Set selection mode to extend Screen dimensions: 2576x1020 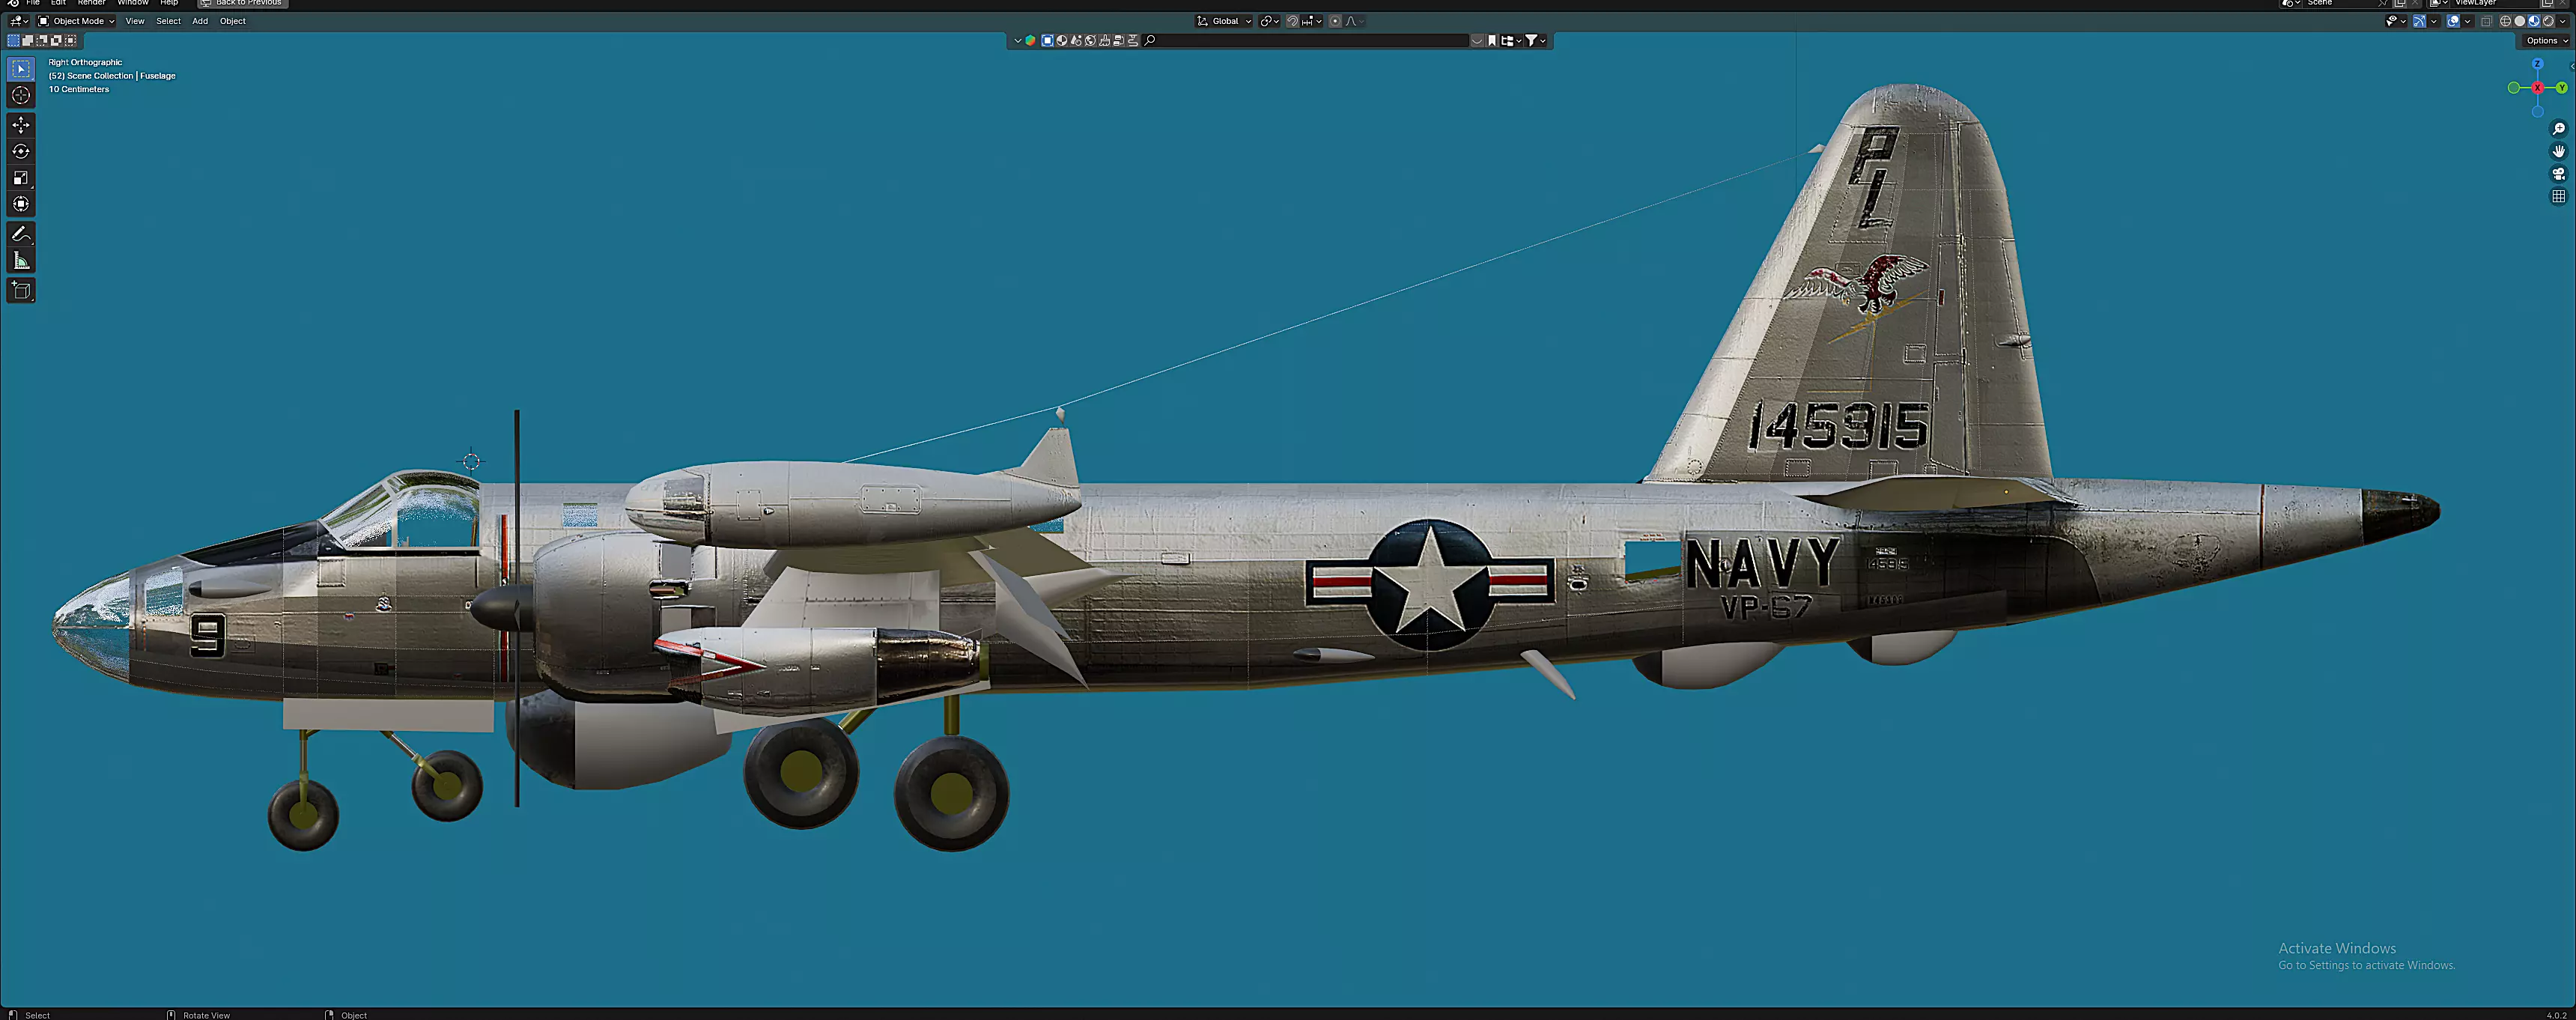27,40
